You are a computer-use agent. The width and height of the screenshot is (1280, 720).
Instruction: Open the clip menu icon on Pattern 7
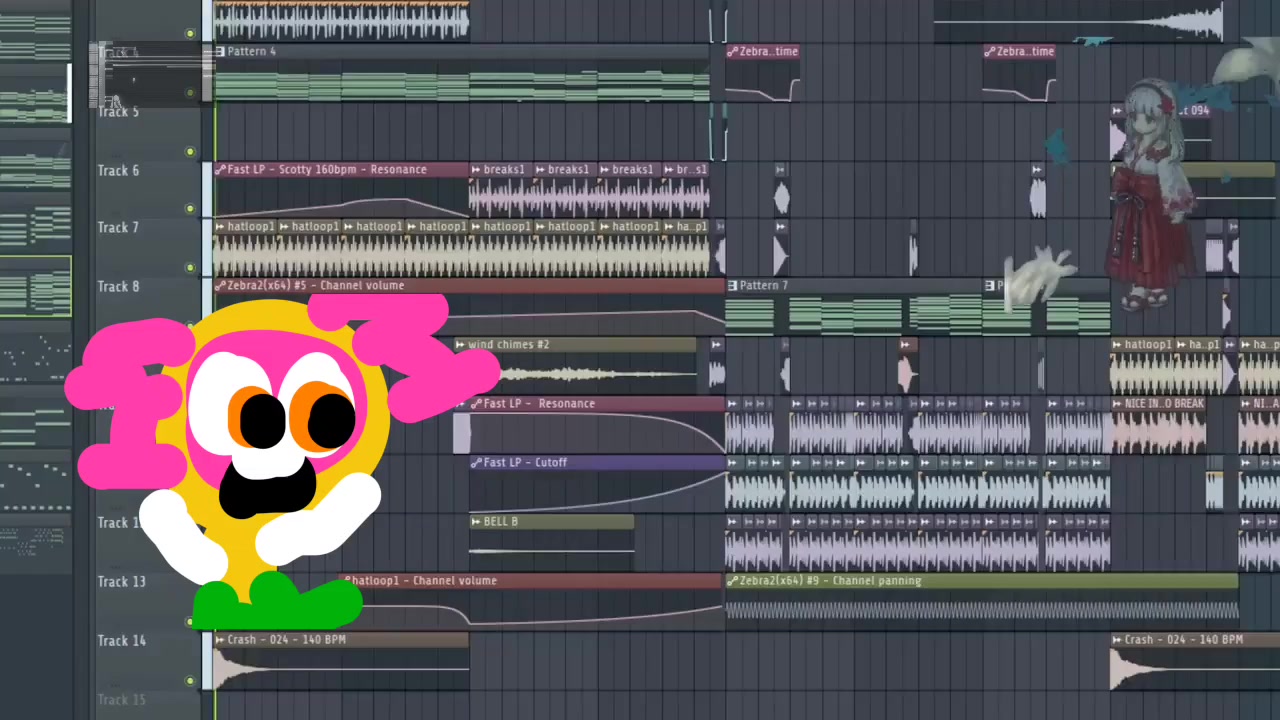tap(732, 286)
